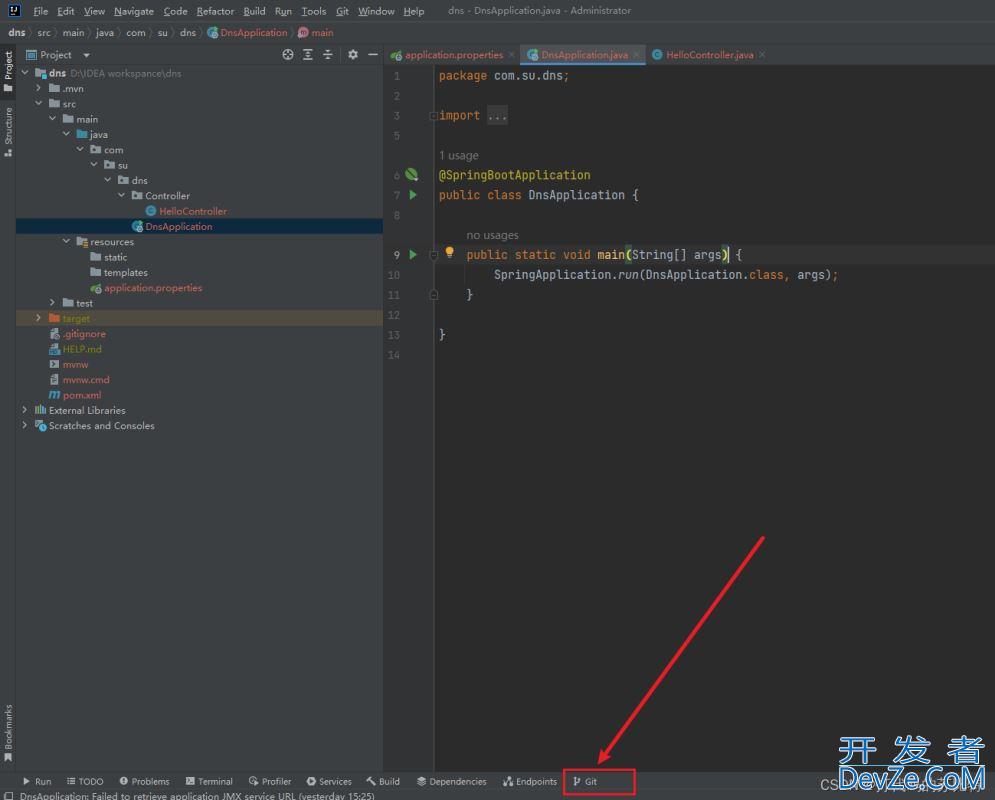Select HELP.md in project tree
This screenshot has width=995, height=800.
tap(82, 349)
